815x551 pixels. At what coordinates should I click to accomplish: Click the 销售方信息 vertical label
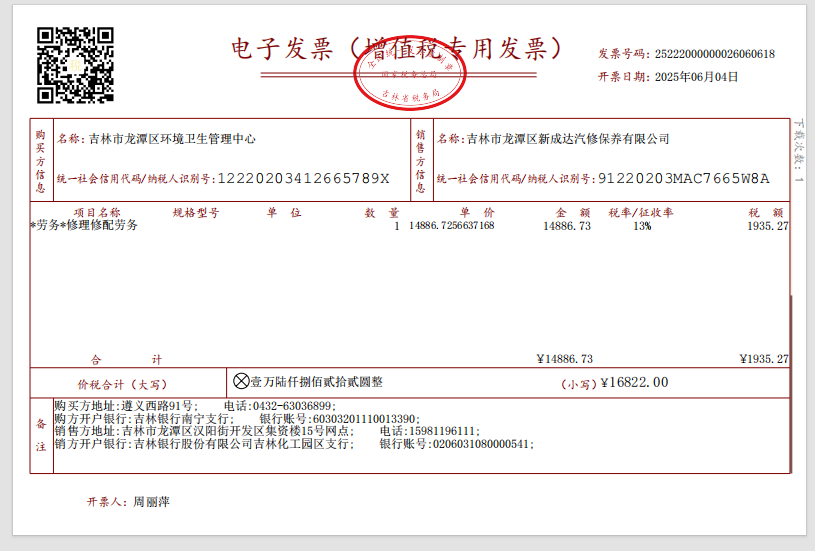click(x=421, y=161)
